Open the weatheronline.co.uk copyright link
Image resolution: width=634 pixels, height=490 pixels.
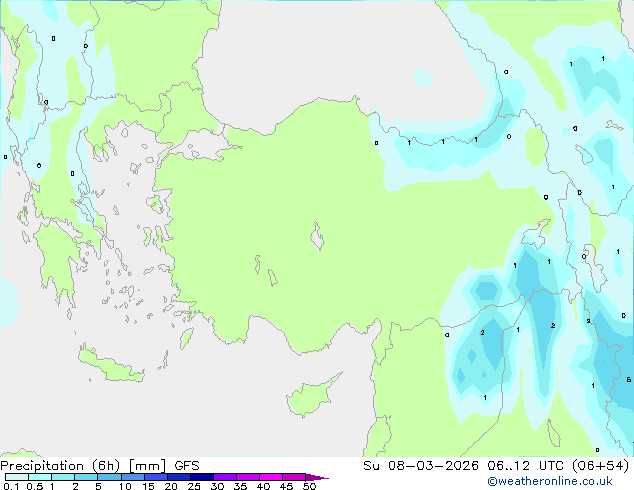[550, 481]
